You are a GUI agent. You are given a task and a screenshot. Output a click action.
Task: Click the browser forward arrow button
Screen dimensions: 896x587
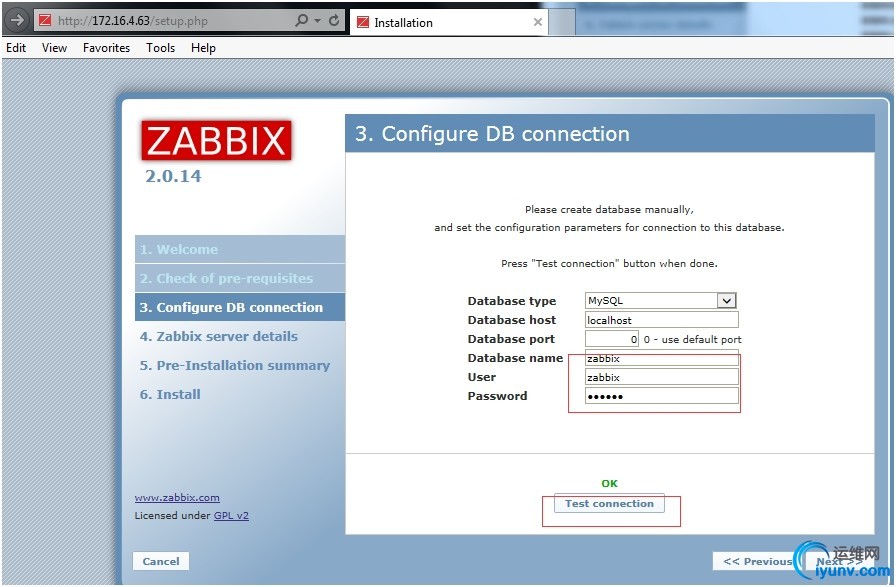pos(17,20)
